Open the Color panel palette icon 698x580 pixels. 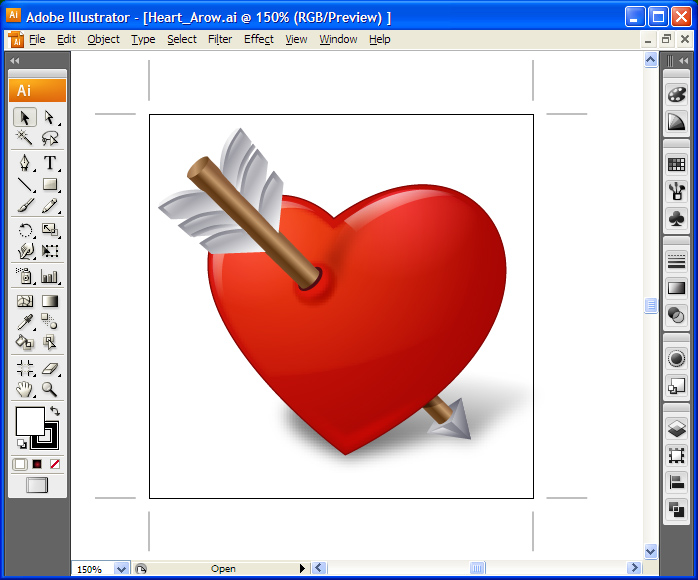point(676,94)
